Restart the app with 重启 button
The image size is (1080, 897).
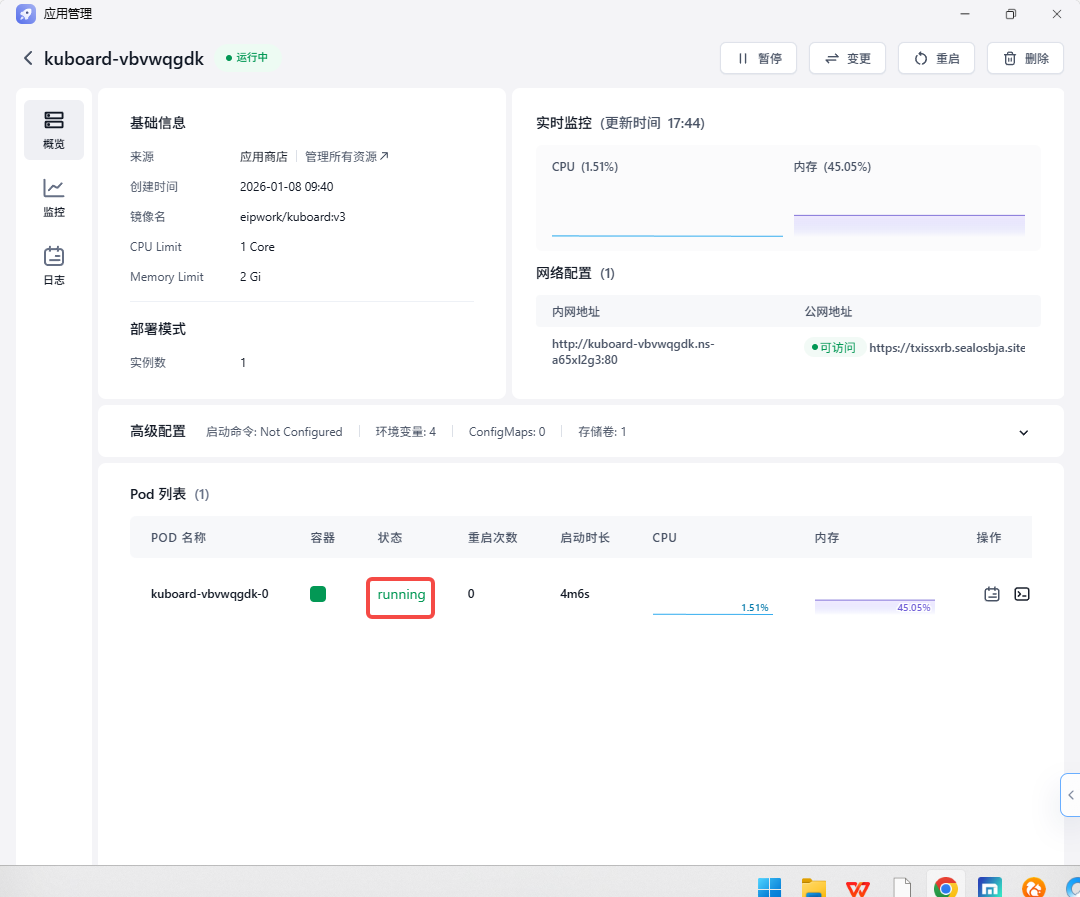(936, 59)
